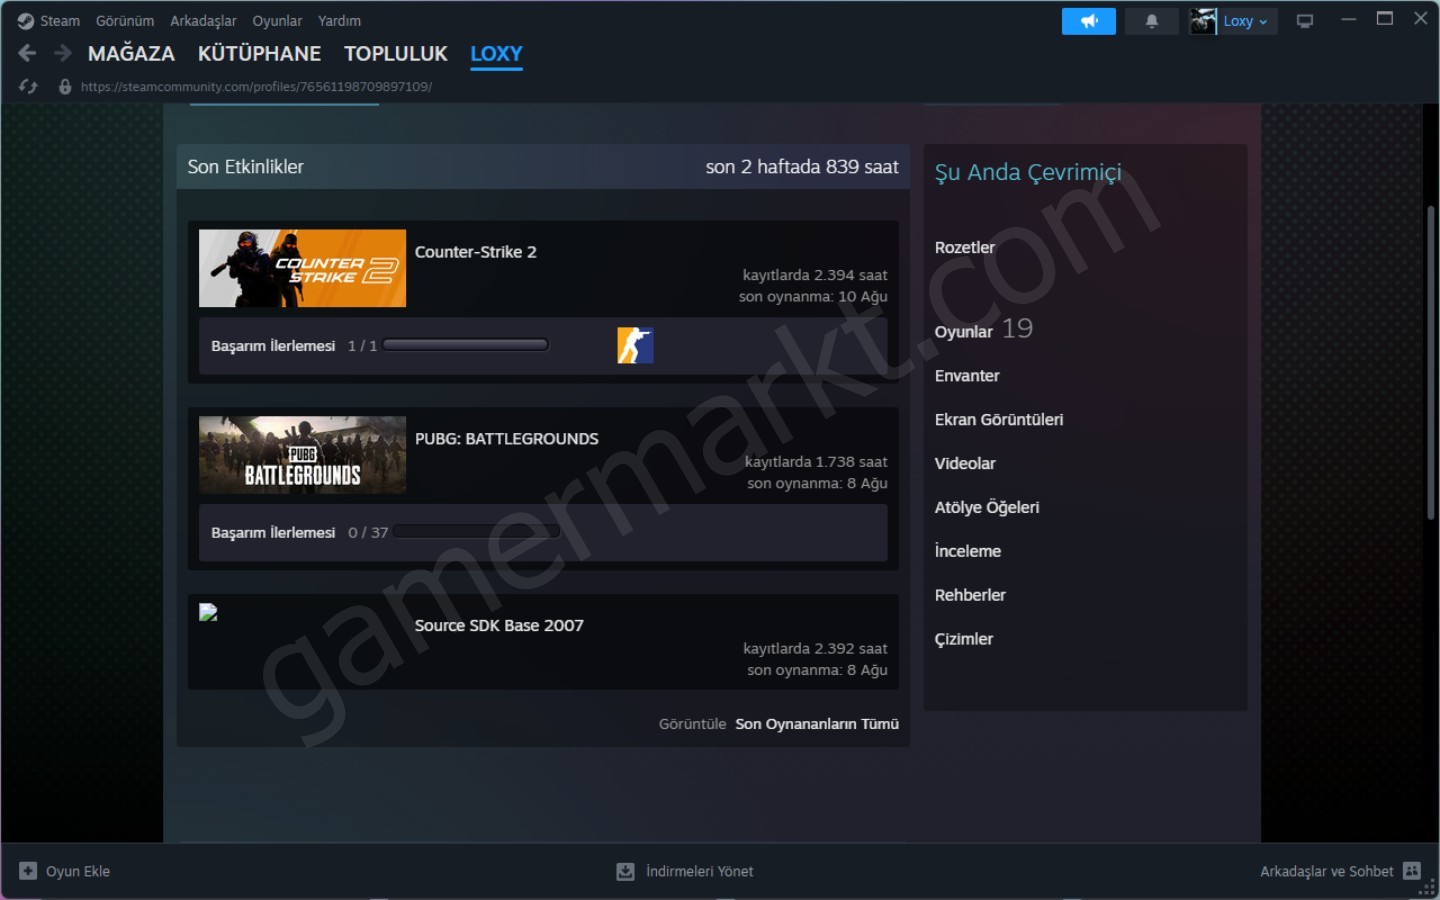The image size is (1440, 900).
Task: Open Son Oynananların Tümü link
Action: (x=817, y=724)
